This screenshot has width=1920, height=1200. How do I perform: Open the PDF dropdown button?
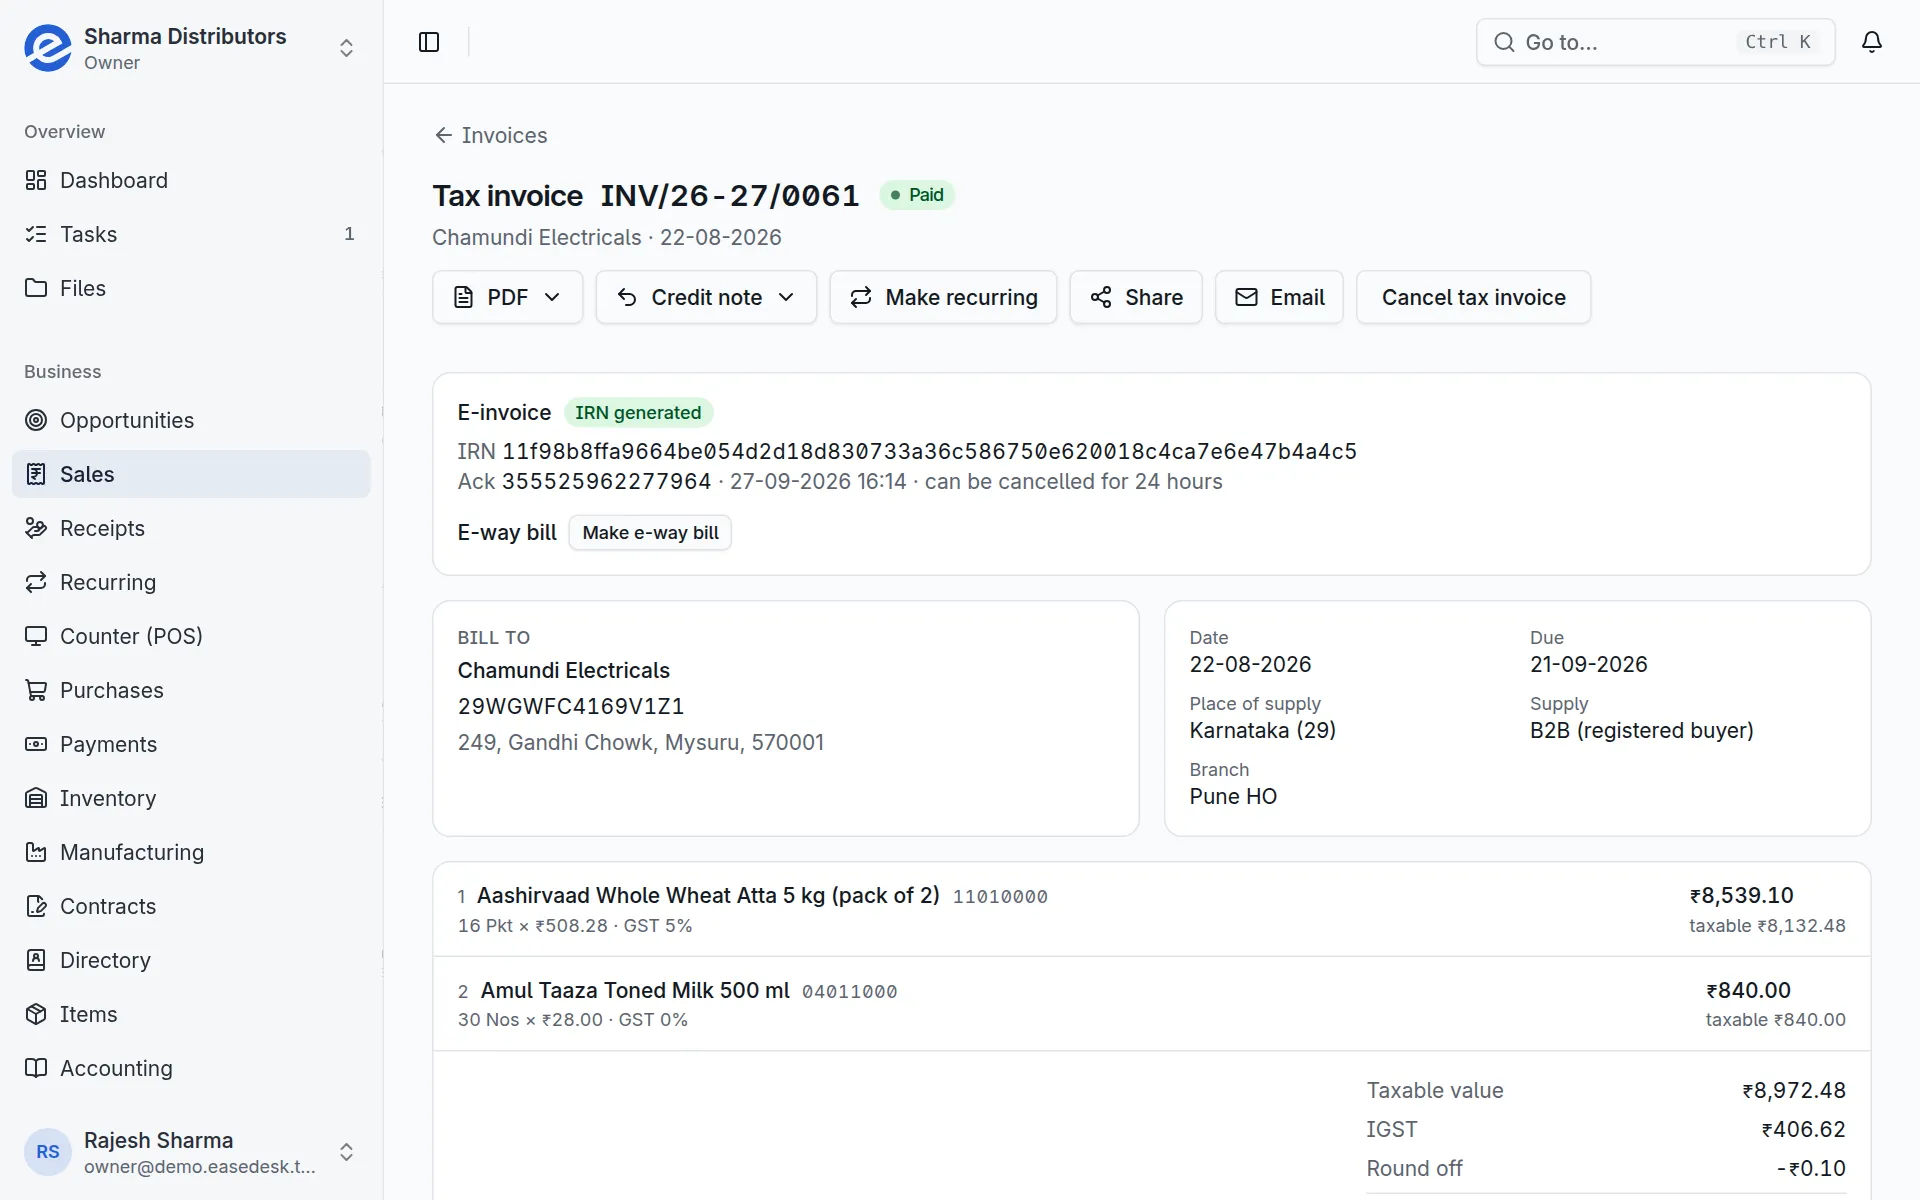click(x=507, y=297)
